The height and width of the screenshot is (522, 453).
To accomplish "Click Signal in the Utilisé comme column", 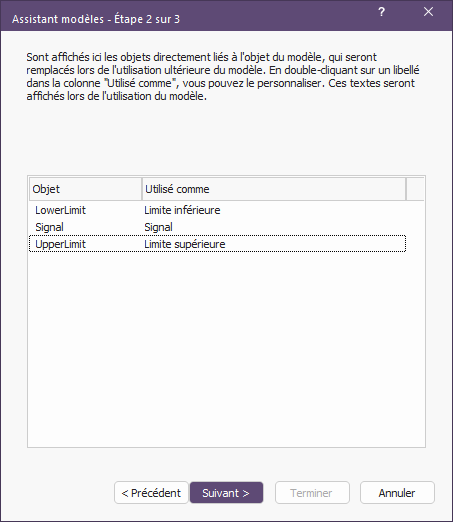I will pyautogui.click(x=158, y=227).
